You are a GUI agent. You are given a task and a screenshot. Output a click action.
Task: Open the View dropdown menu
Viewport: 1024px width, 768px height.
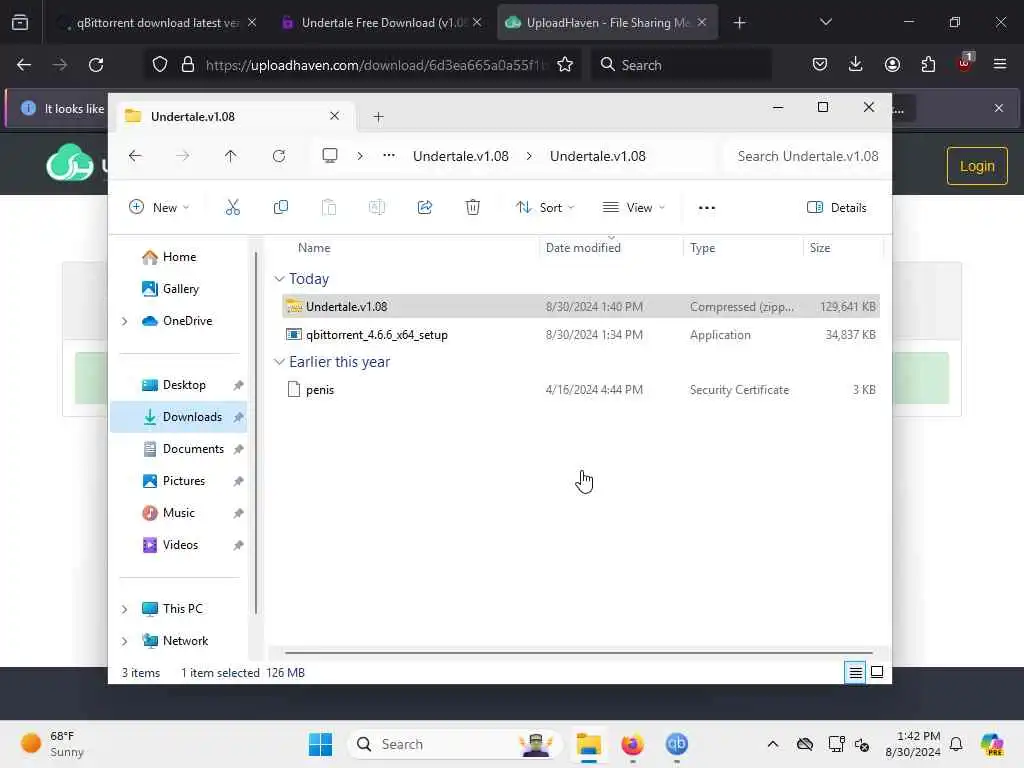tap(633, 208)
